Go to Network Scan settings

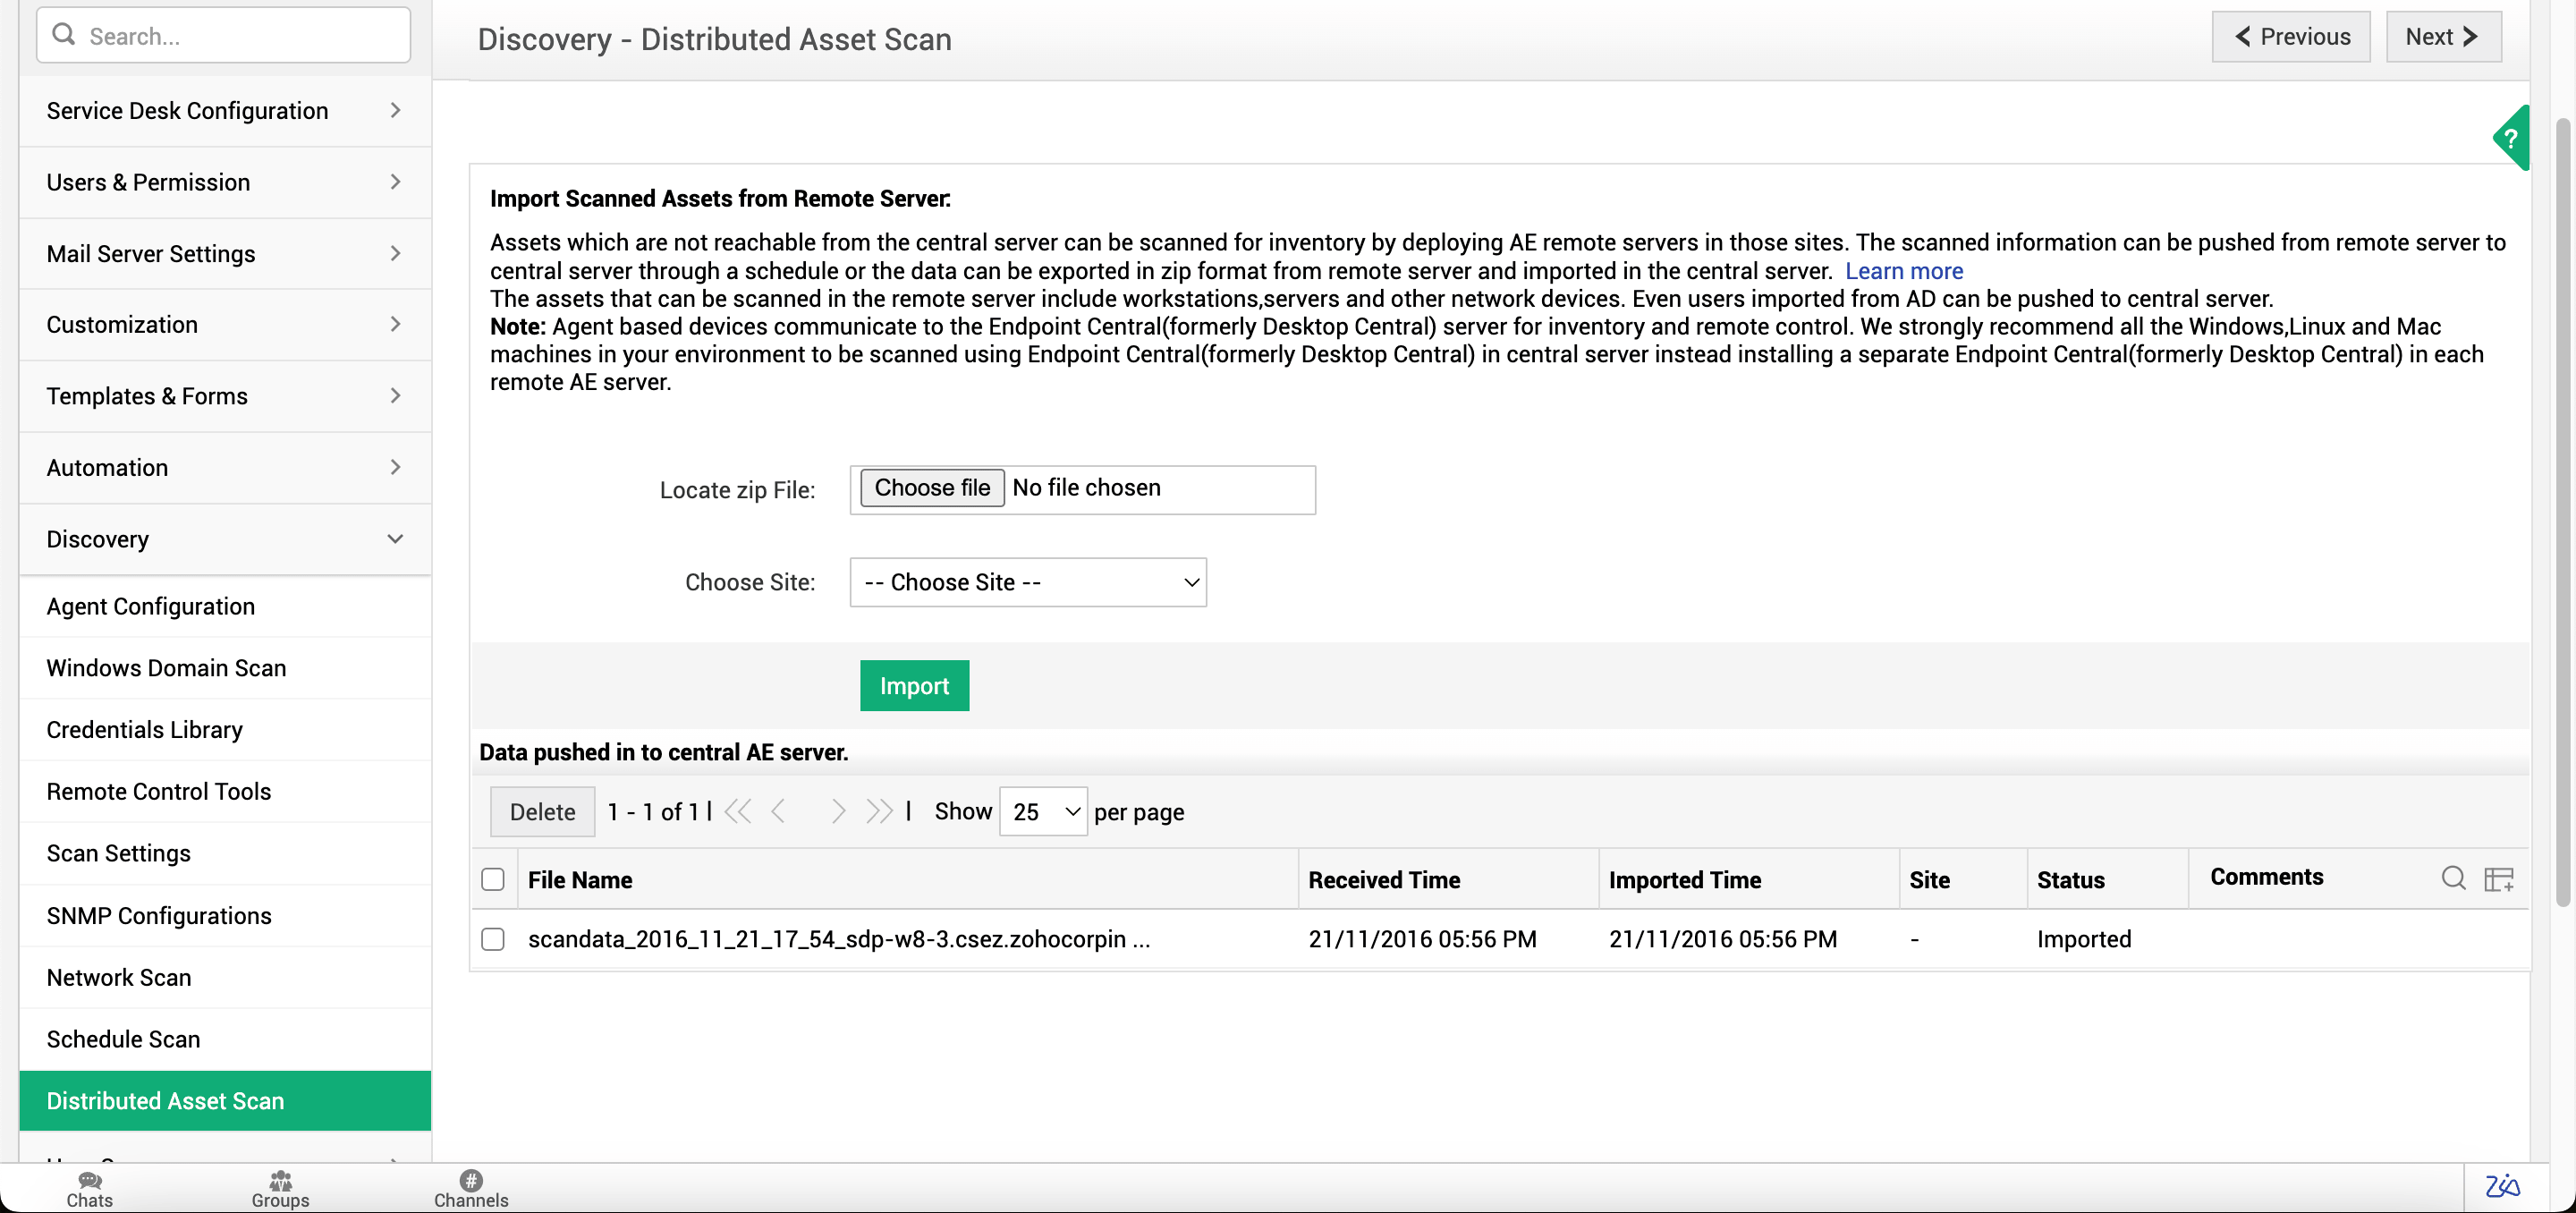click(118, 977)
